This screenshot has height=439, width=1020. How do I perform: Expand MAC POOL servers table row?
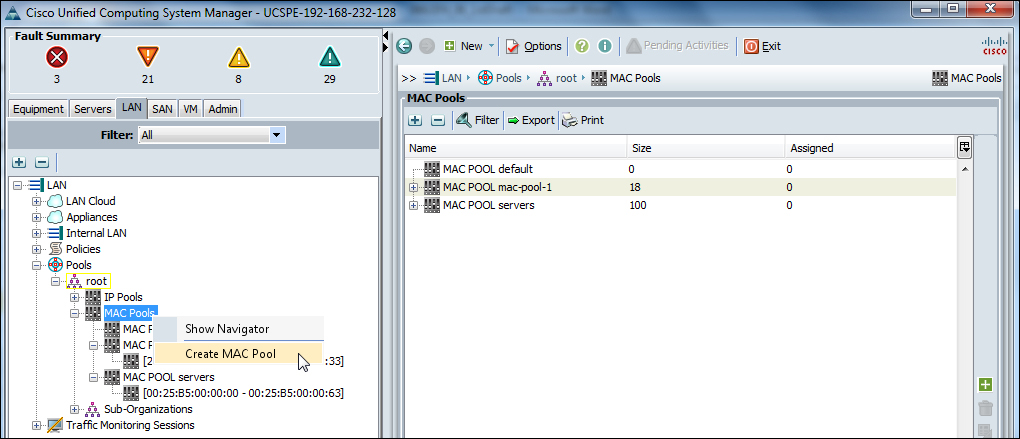pos(414,206)
